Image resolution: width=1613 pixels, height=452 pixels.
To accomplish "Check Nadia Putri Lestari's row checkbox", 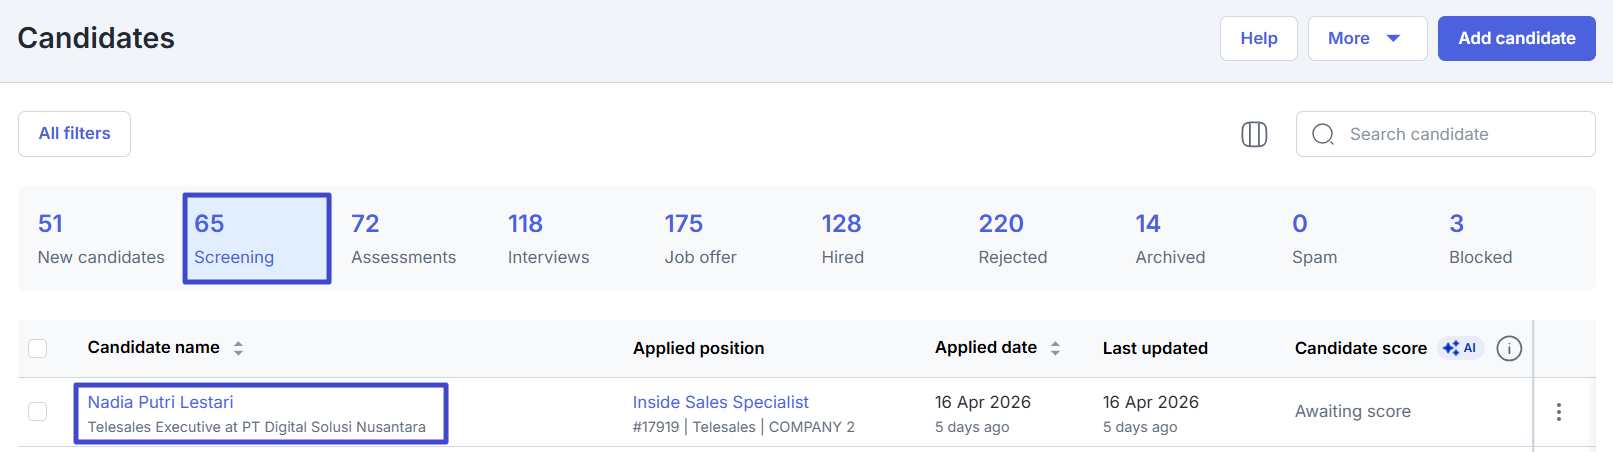I will pos(38,411).
